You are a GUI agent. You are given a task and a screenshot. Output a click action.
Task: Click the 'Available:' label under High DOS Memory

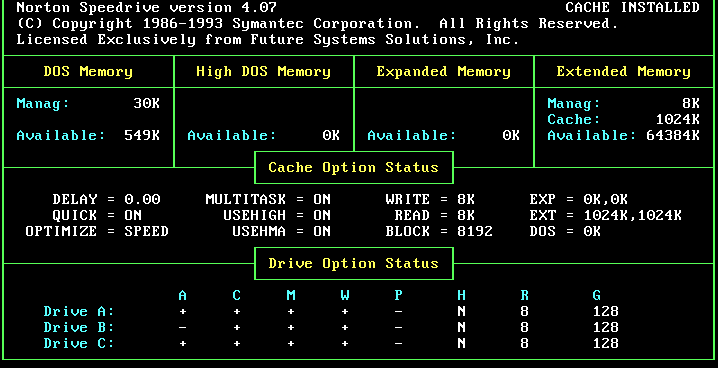tap(232, 135)
